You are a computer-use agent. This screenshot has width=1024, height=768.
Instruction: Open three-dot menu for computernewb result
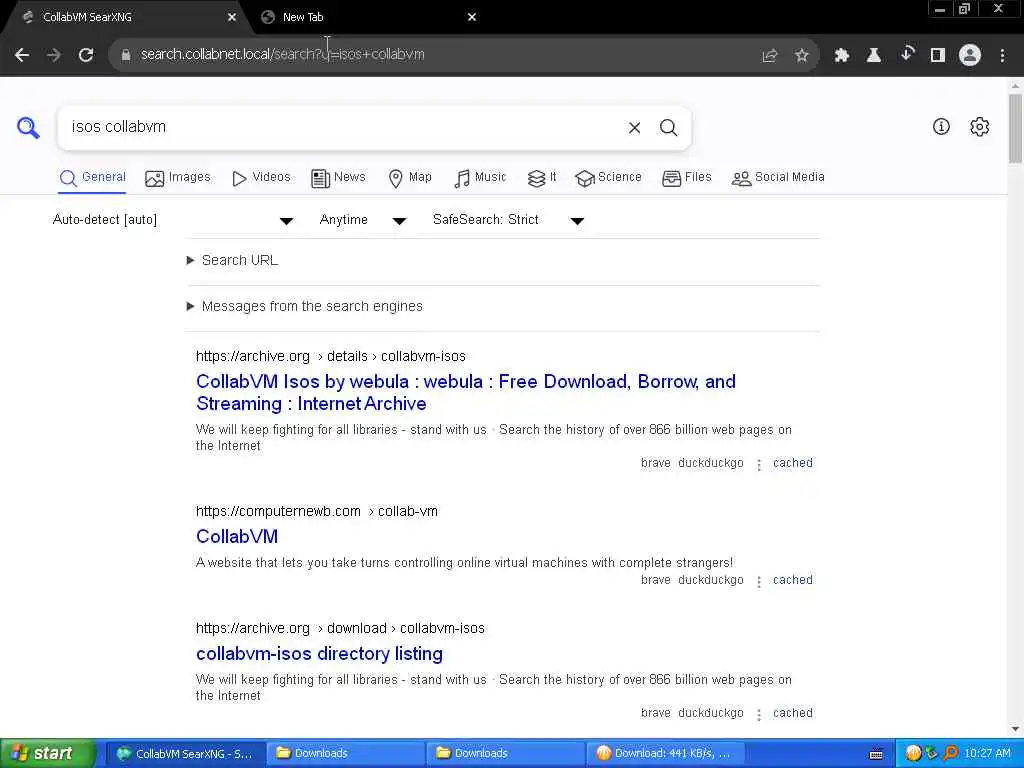[759, 581]
